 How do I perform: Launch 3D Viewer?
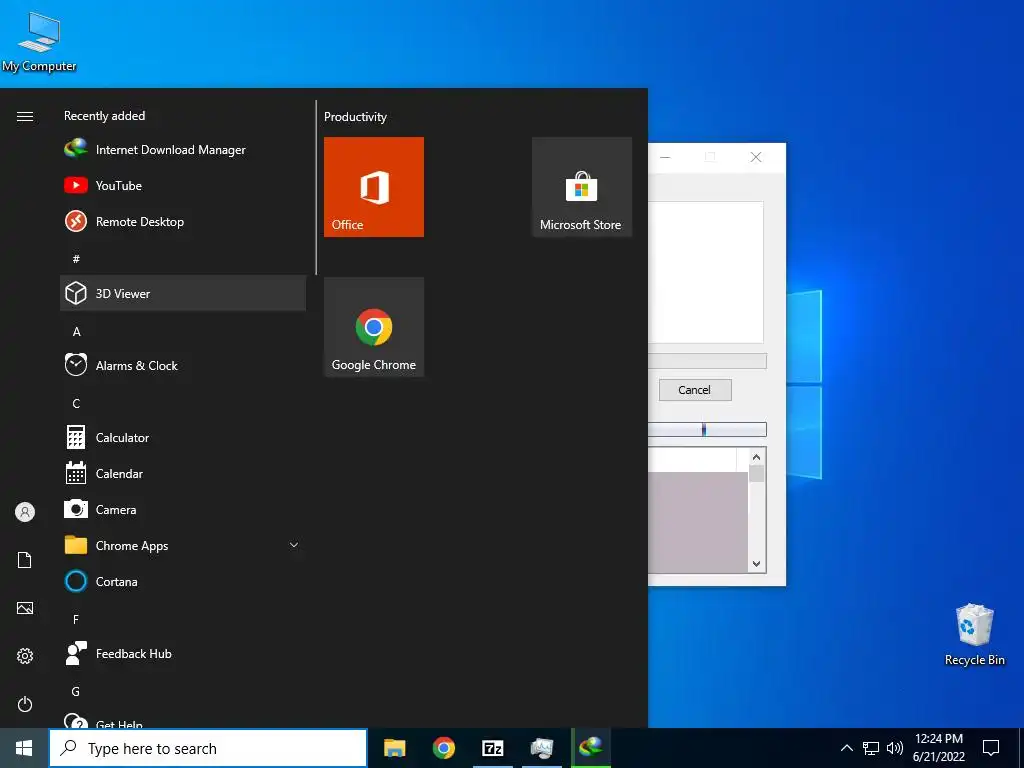pos(183,293)
